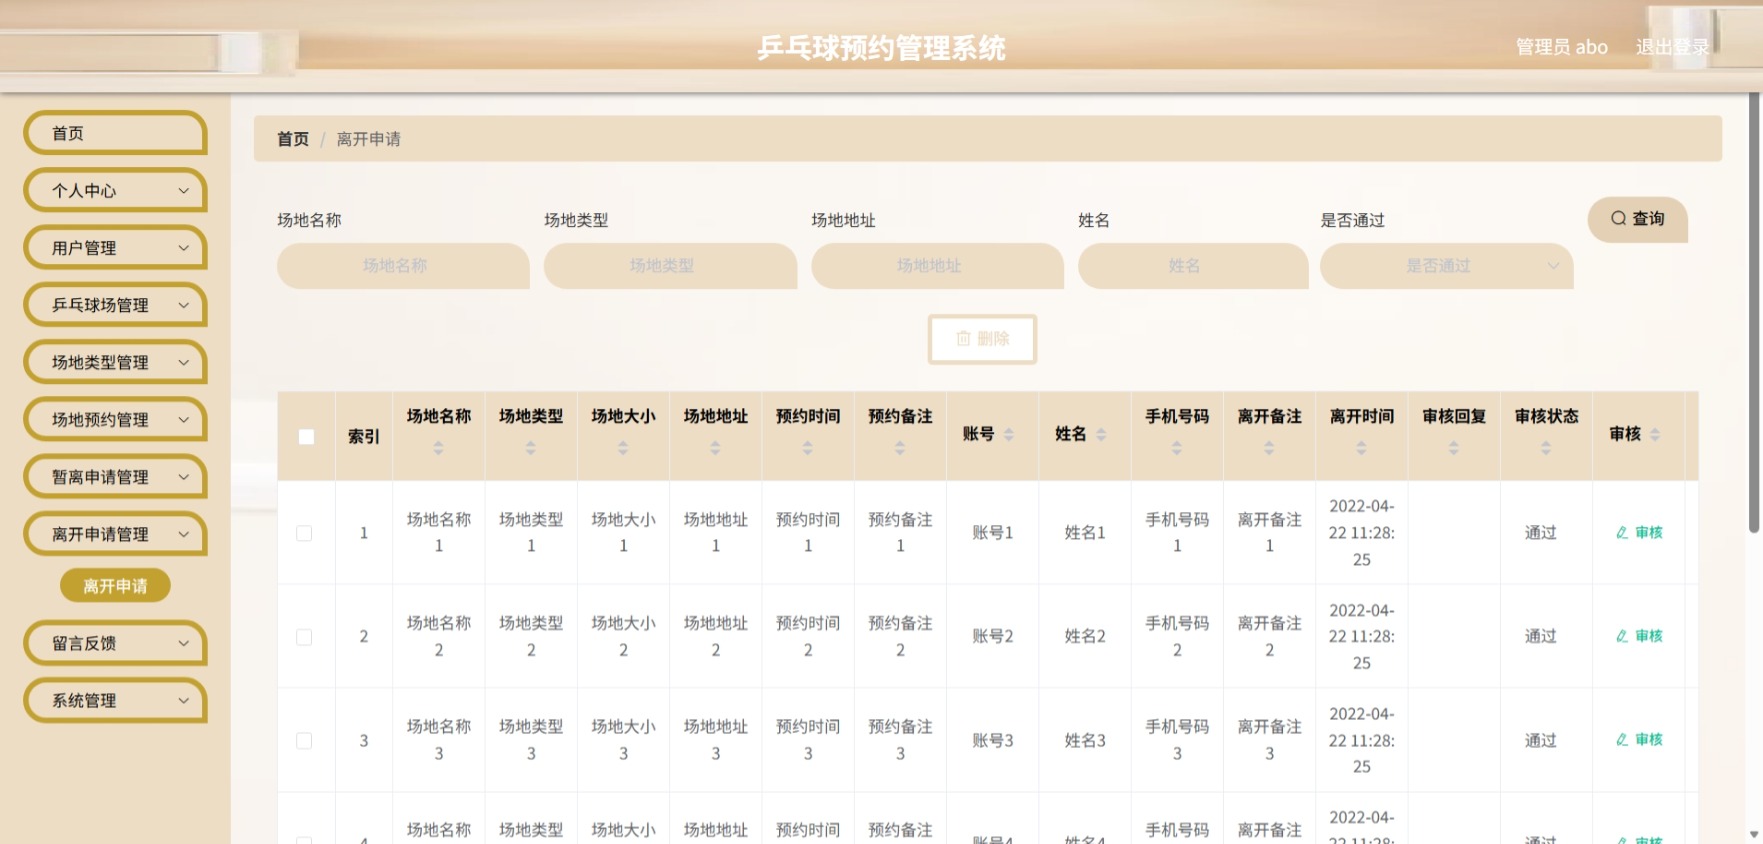Expand the 暂离申请管理 sidebar menu
The image size is (1763, 844).
tap(115, 477)
